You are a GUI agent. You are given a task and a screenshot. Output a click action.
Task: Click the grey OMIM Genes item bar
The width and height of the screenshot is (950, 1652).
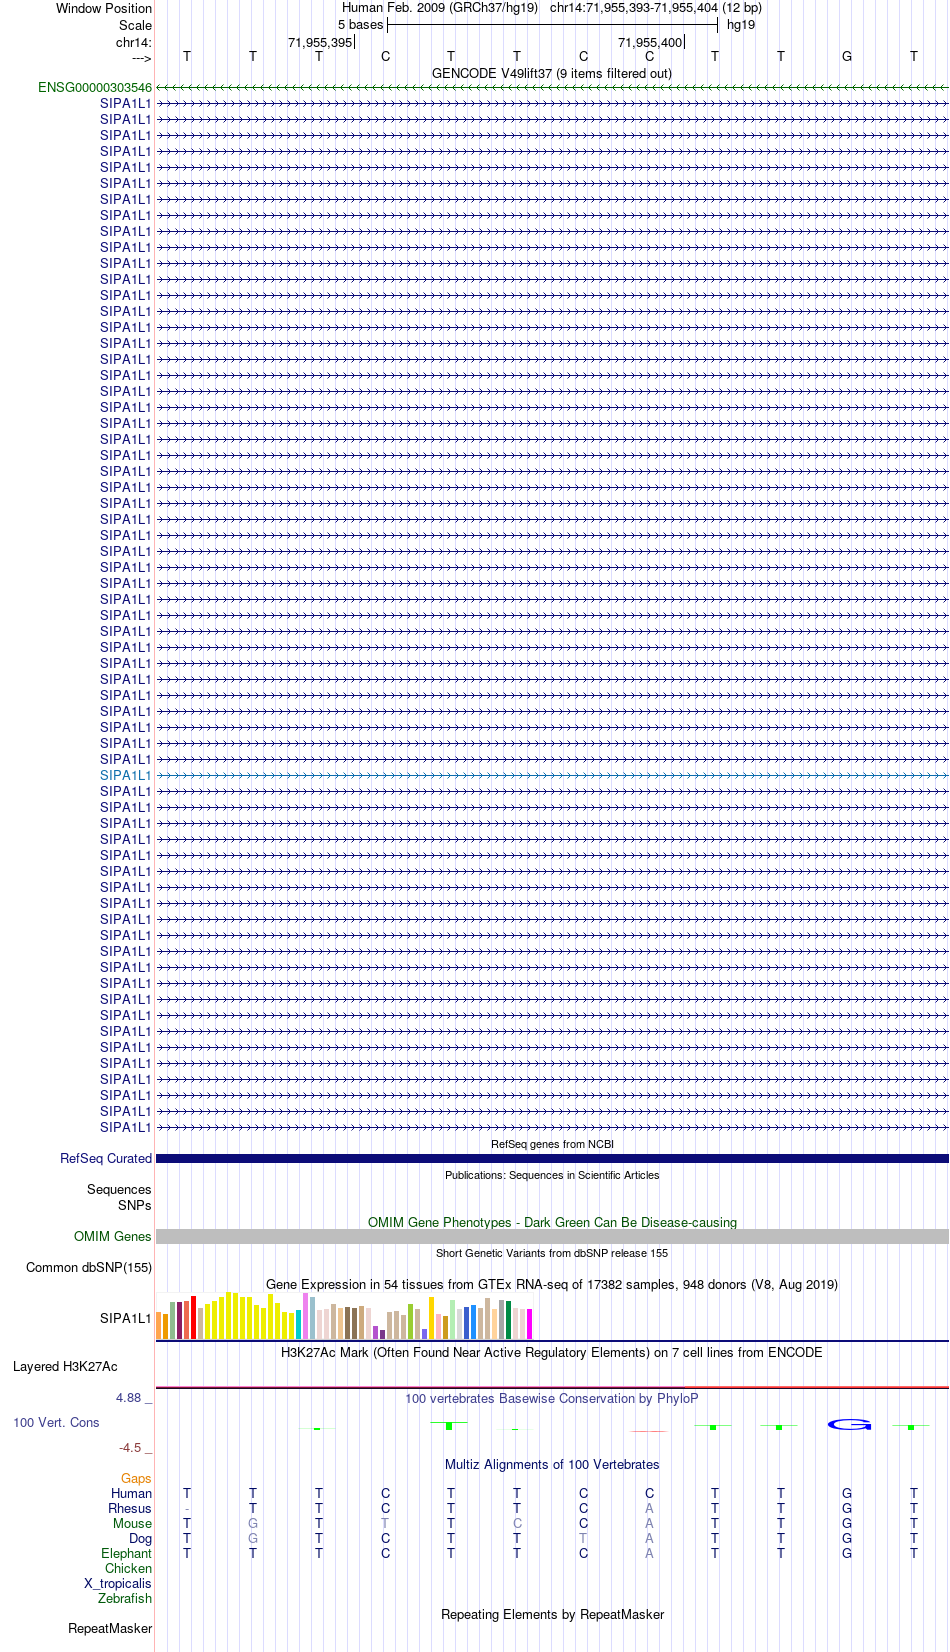(552, 1236)
